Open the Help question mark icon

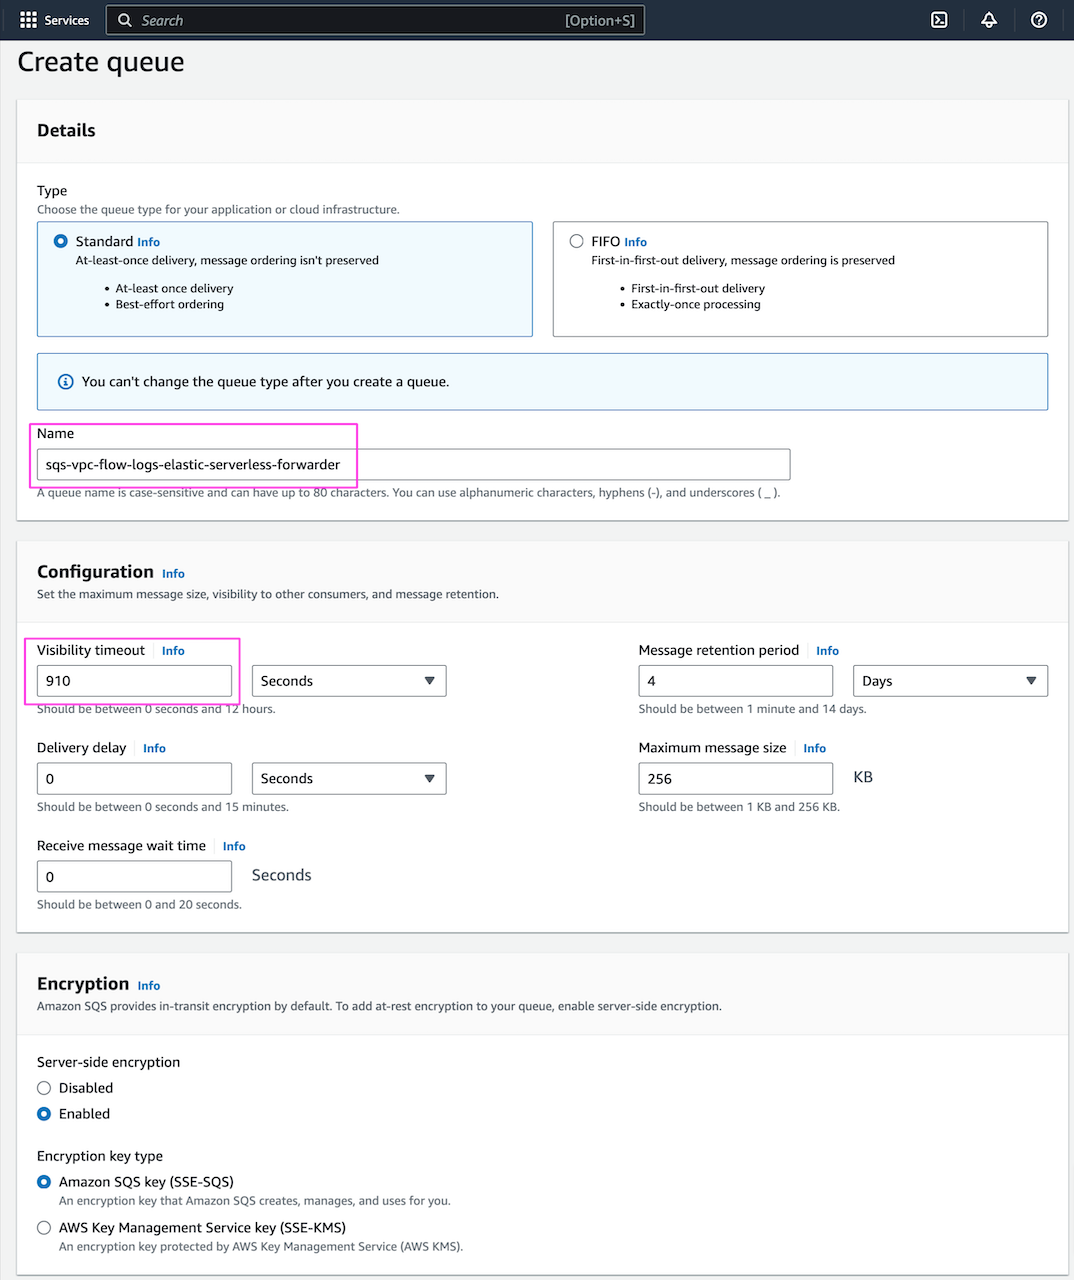pos(1038,19)
